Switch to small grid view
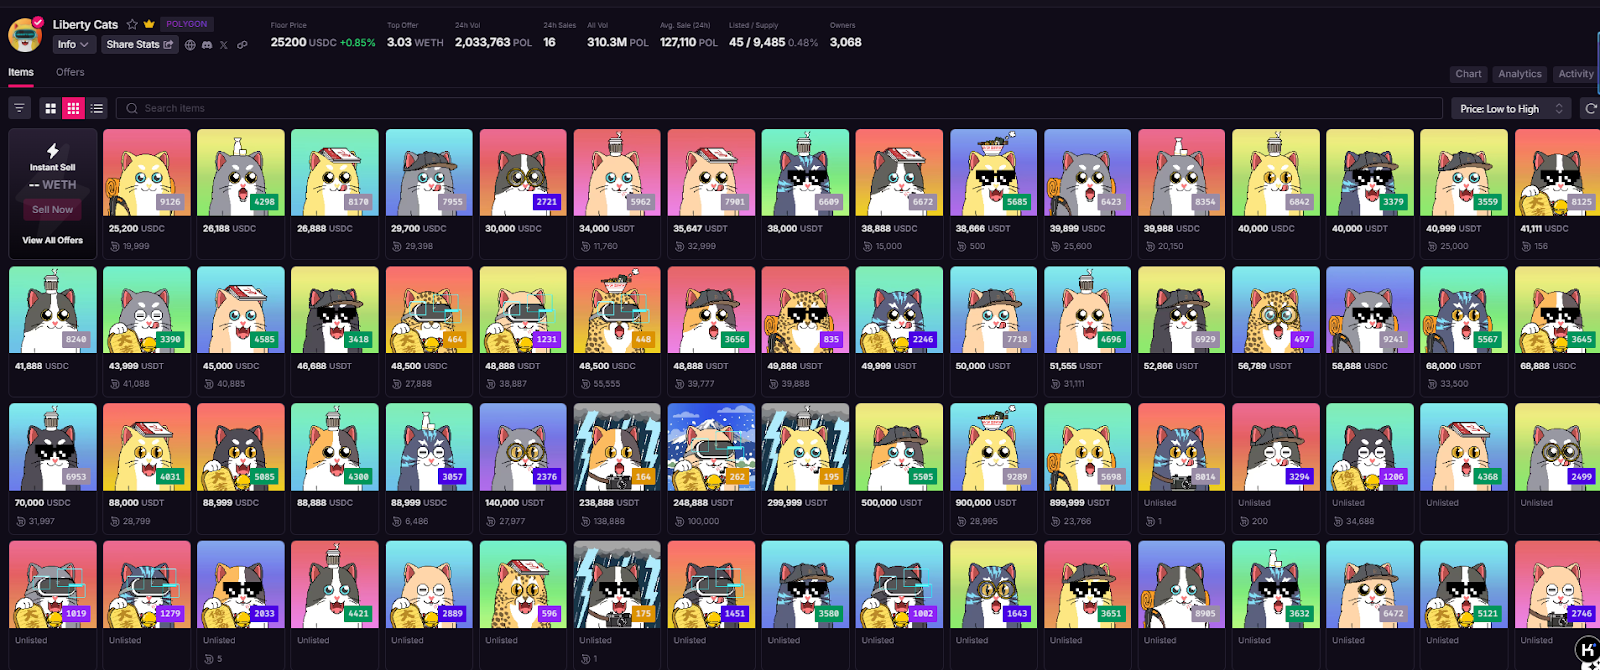Viewport: 1600px width, 670px height. pyautogui.click(x=73, y=108)
